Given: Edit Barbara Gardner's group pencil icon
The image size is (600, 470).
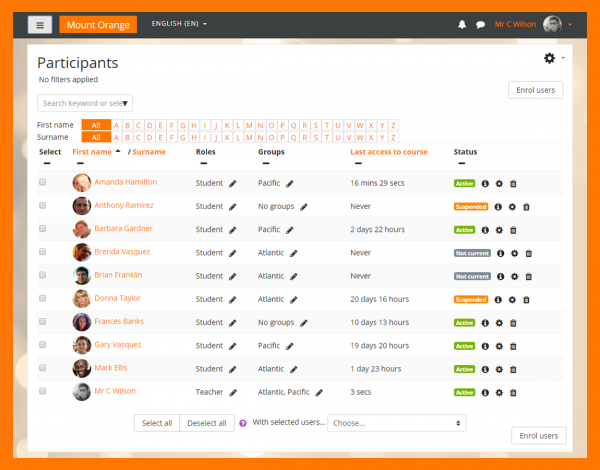Looking at the screenshot, I should pyautogui.click(x=290, y=230).
